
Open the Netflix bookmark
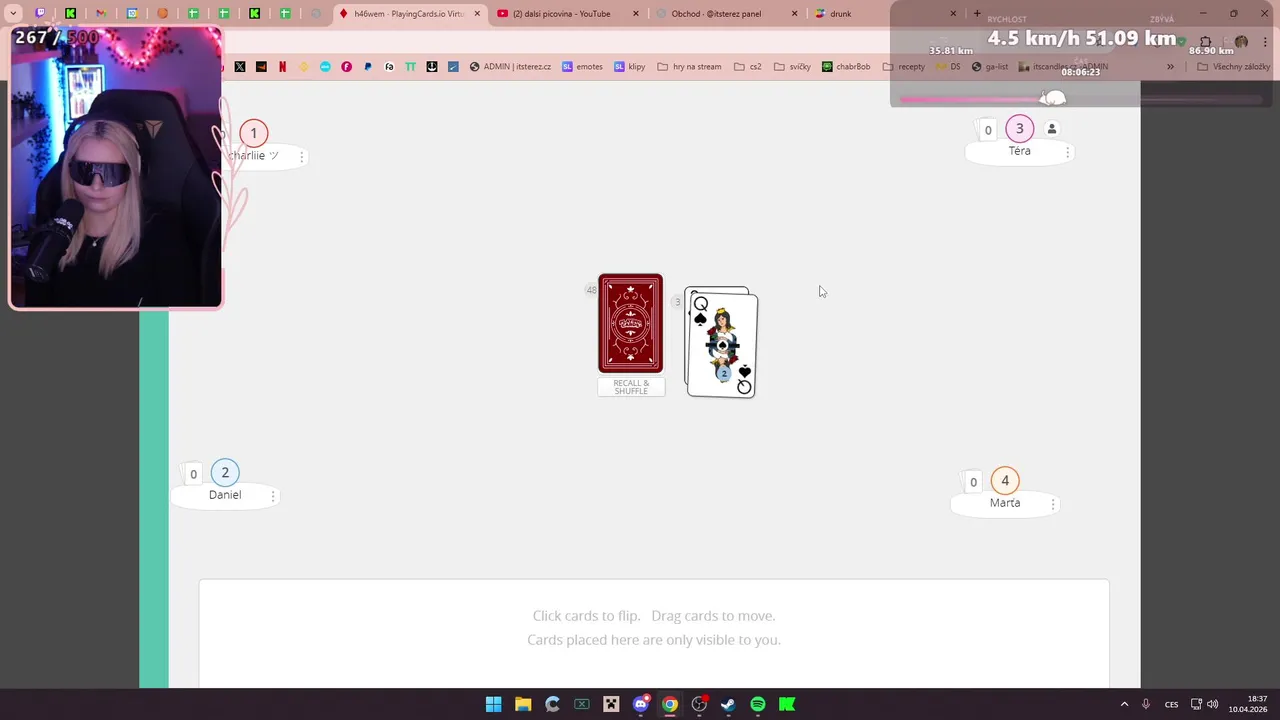pyautogui.click(x=282, y=67)
